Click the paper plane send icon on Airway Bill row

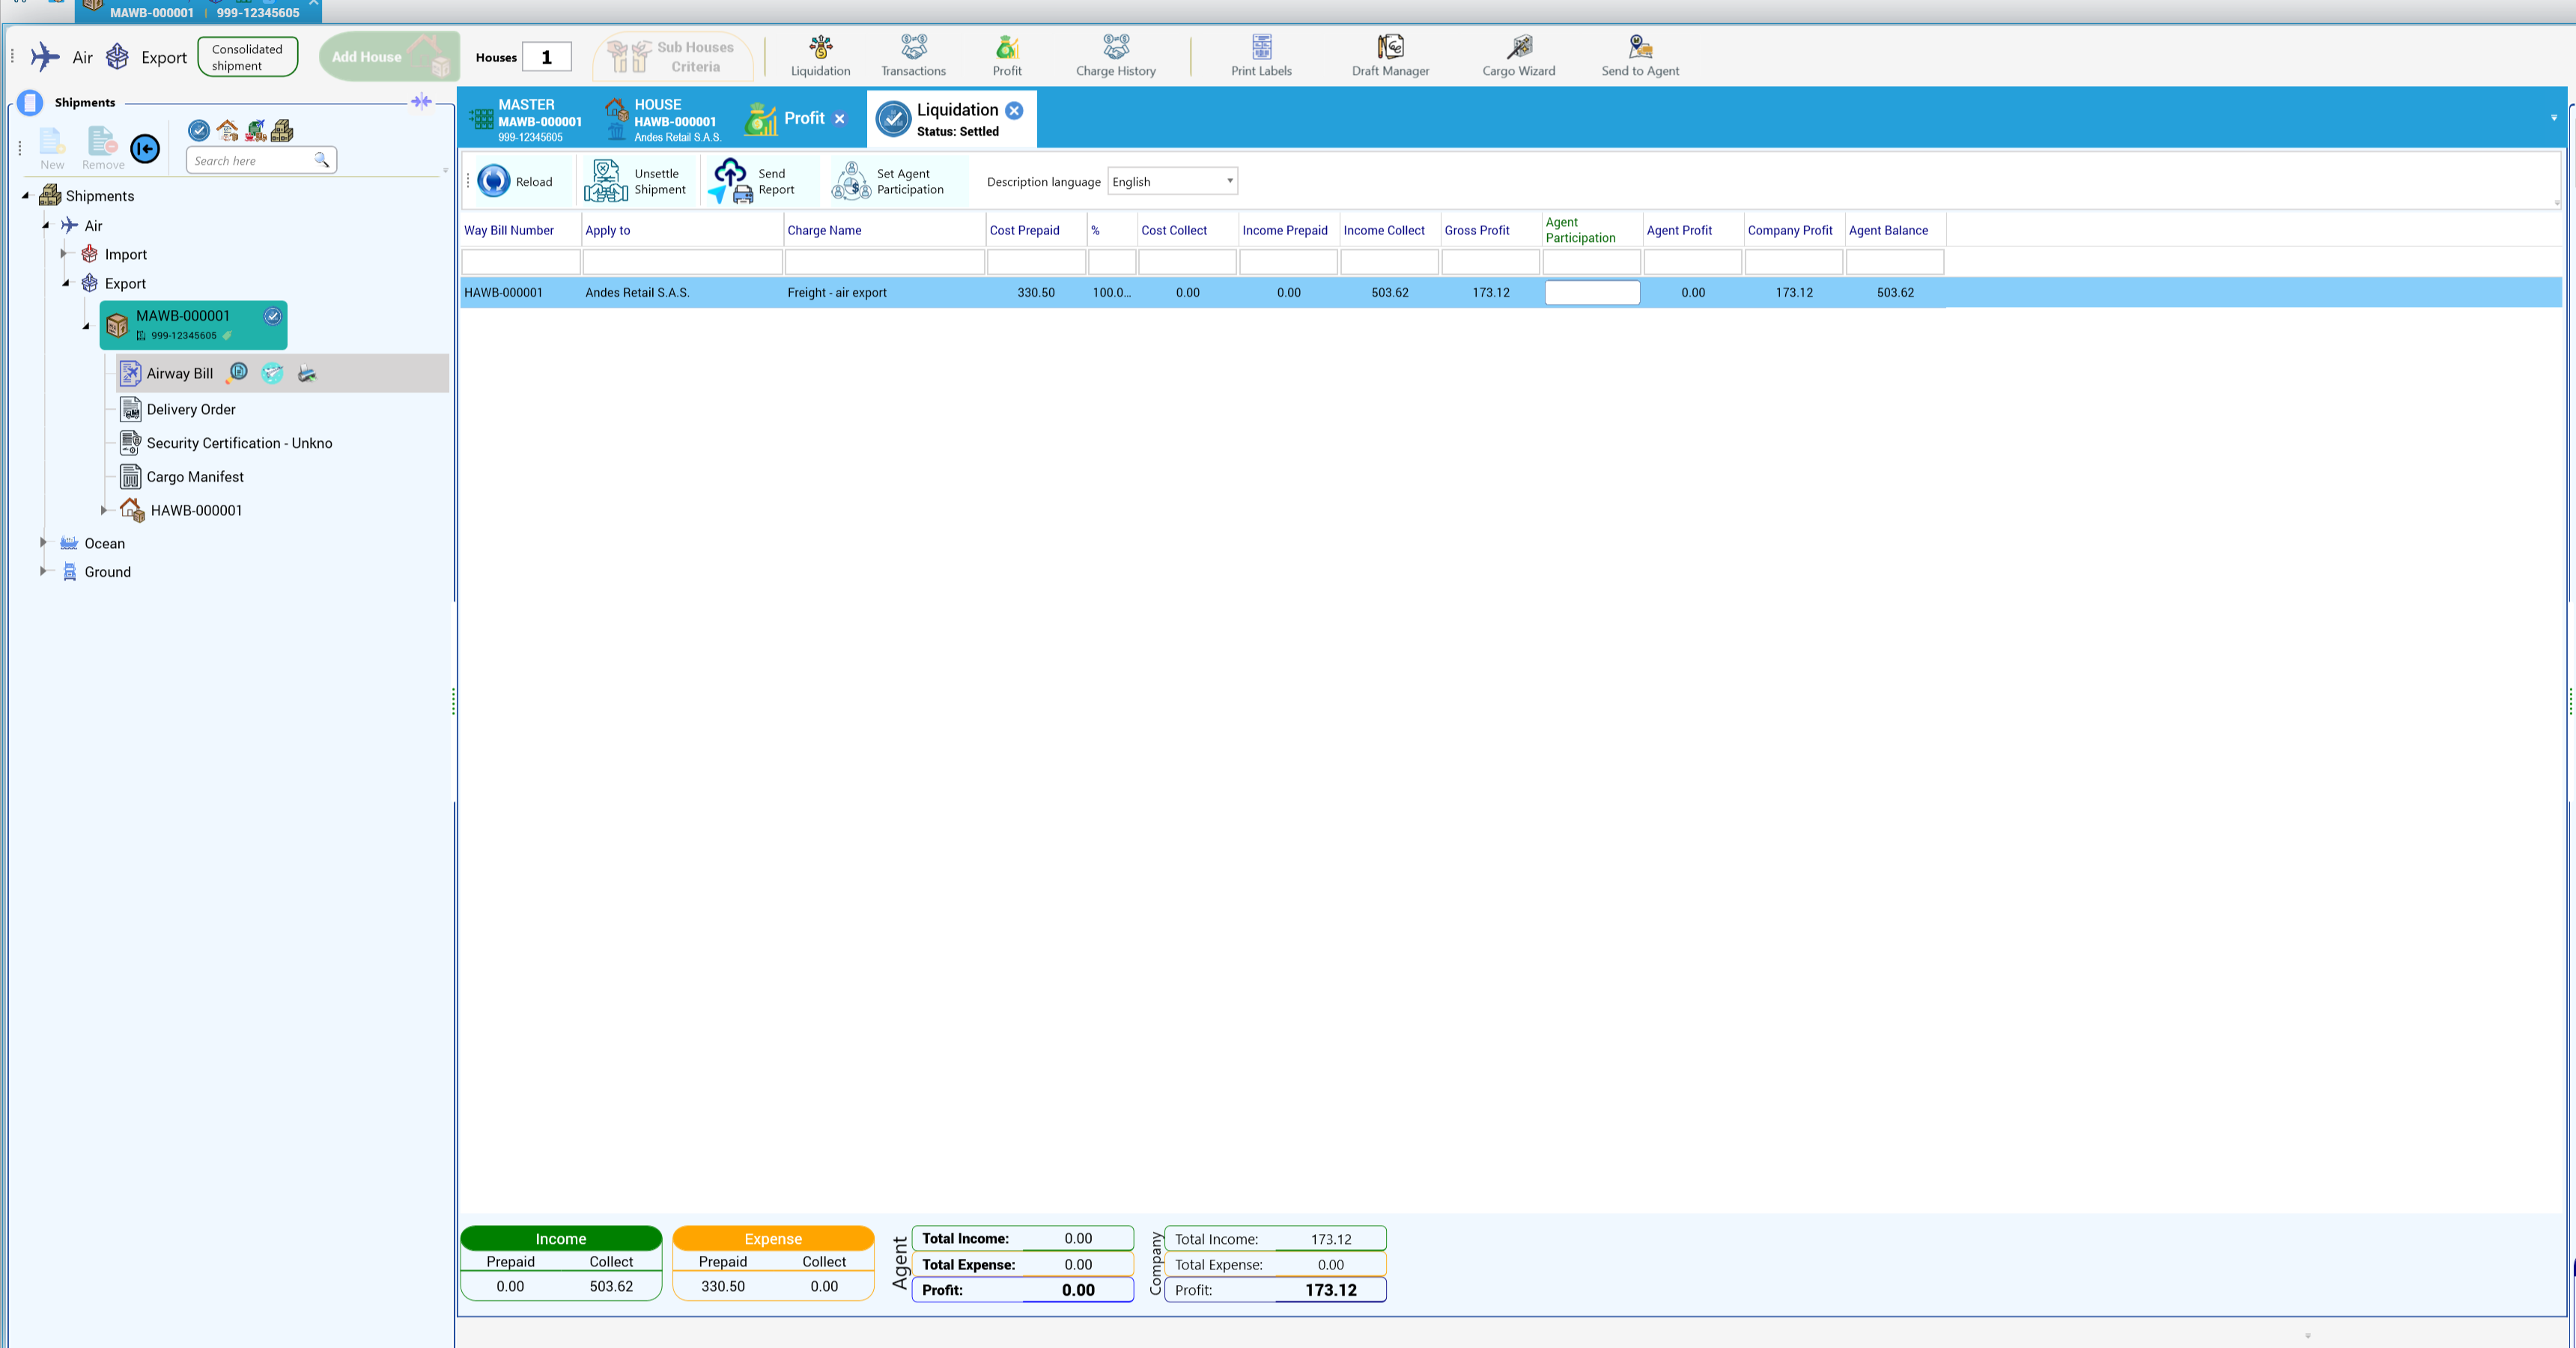tap(272, 373)
